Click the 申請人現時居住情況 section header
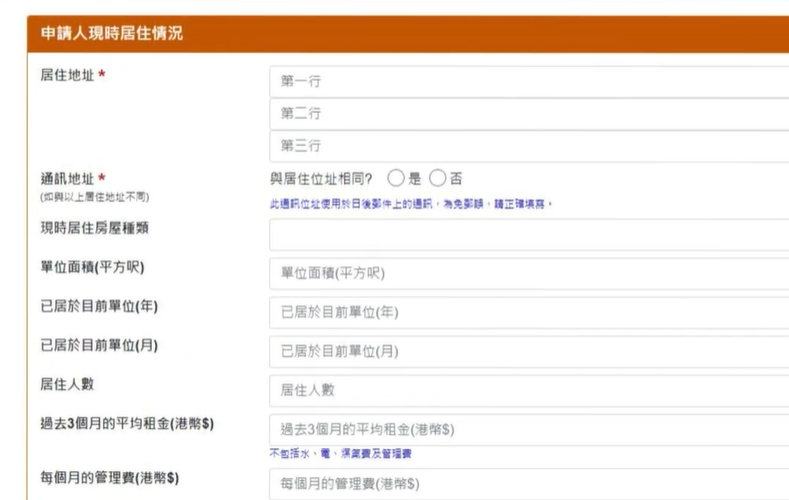 111,34
